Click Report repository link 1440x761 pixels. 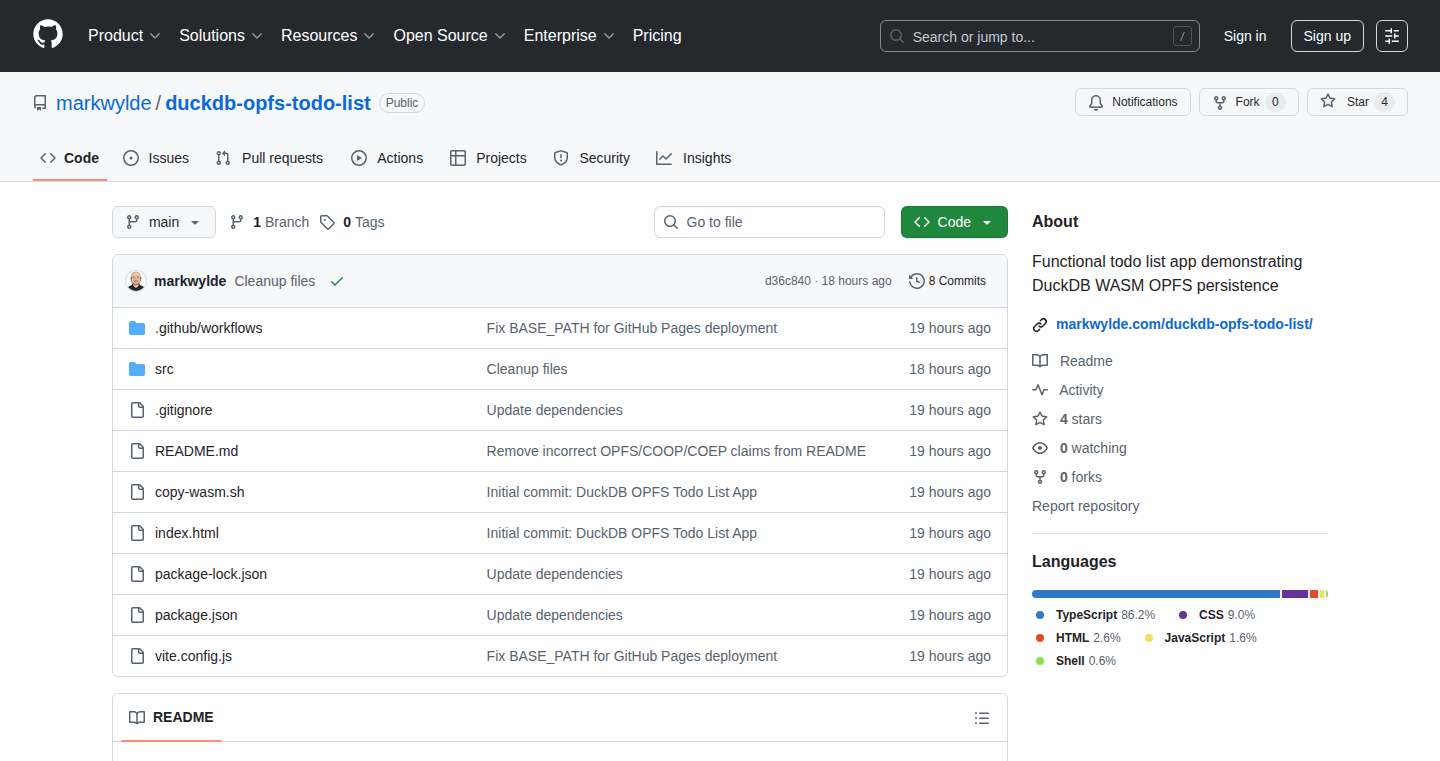[x=1086, y=506]
